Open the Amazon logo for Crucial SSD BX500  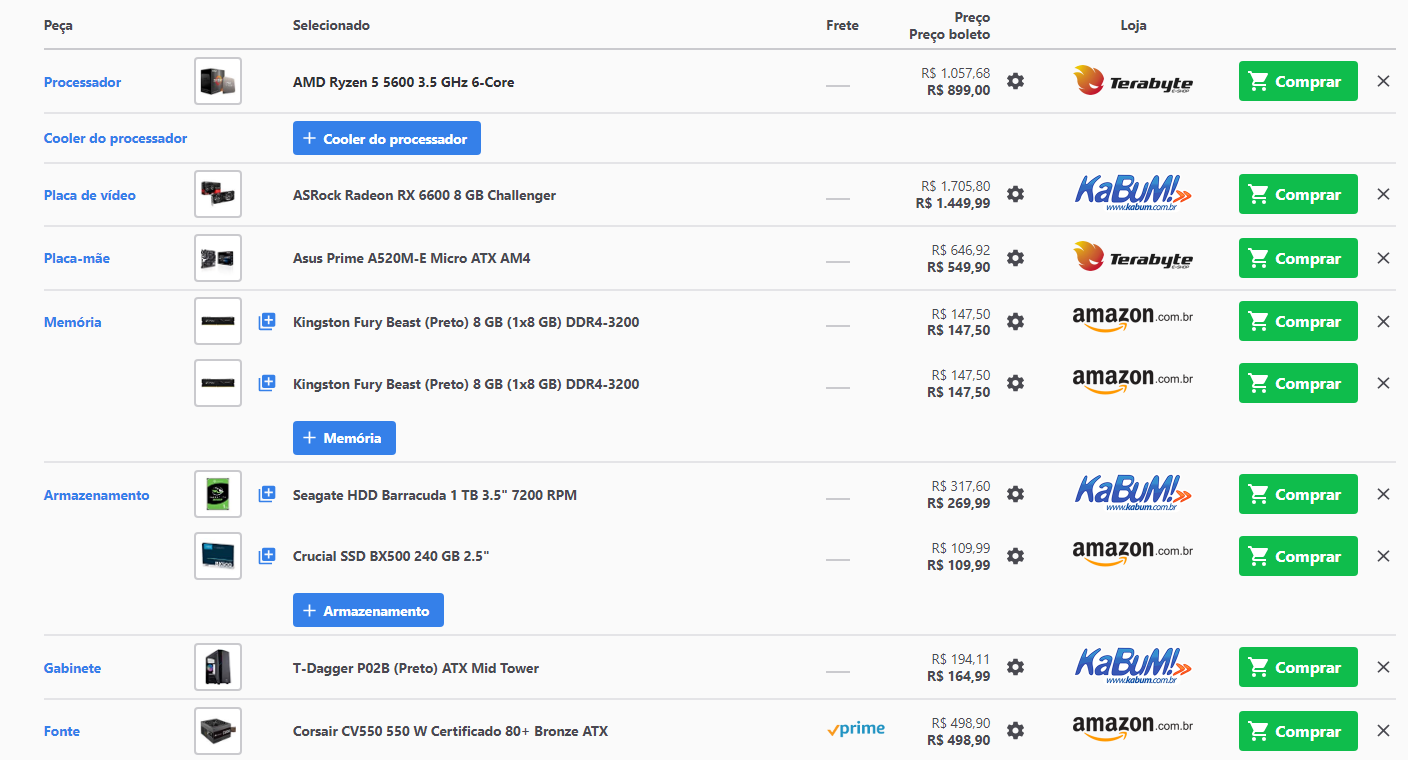(x=1133, y=553)
